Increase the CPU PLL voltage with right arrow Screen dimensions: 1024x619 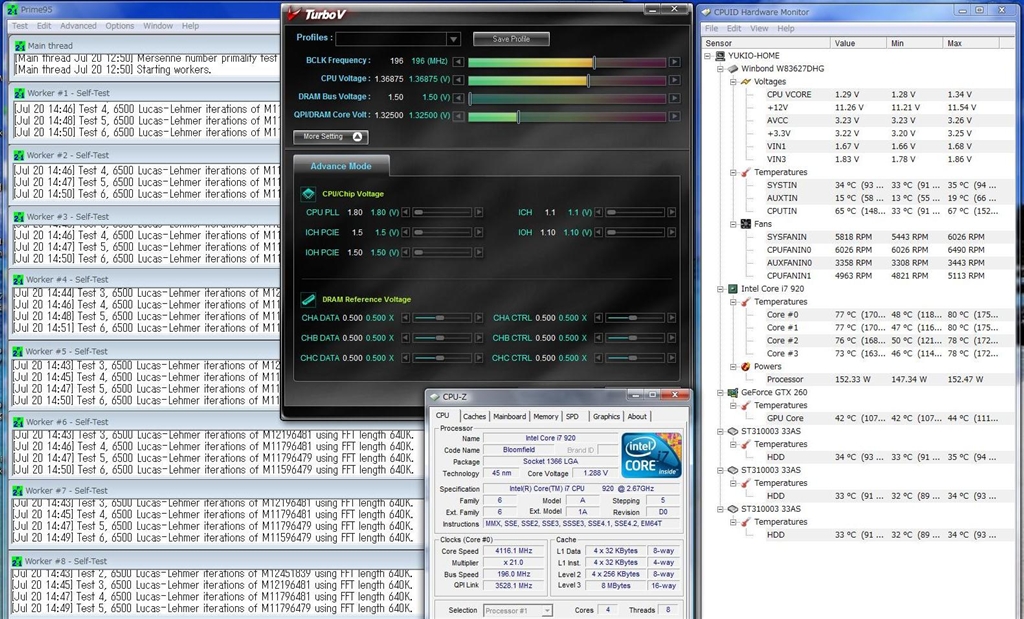478,212
